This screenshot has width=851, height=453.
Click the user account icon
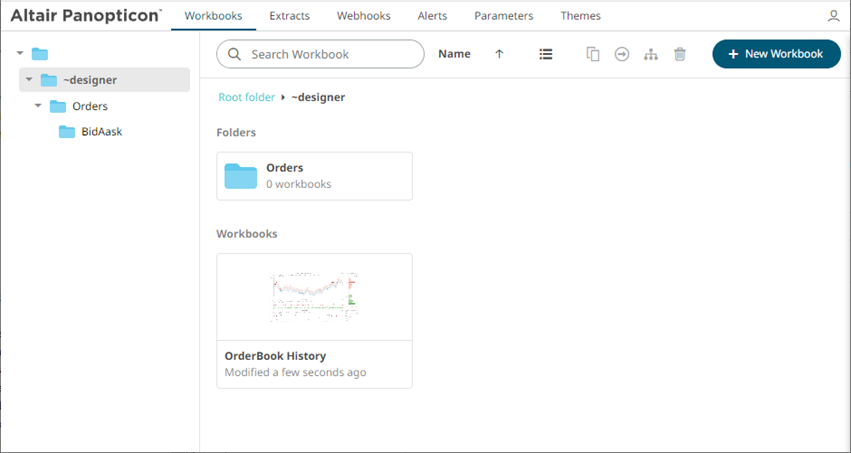point(834,16)
